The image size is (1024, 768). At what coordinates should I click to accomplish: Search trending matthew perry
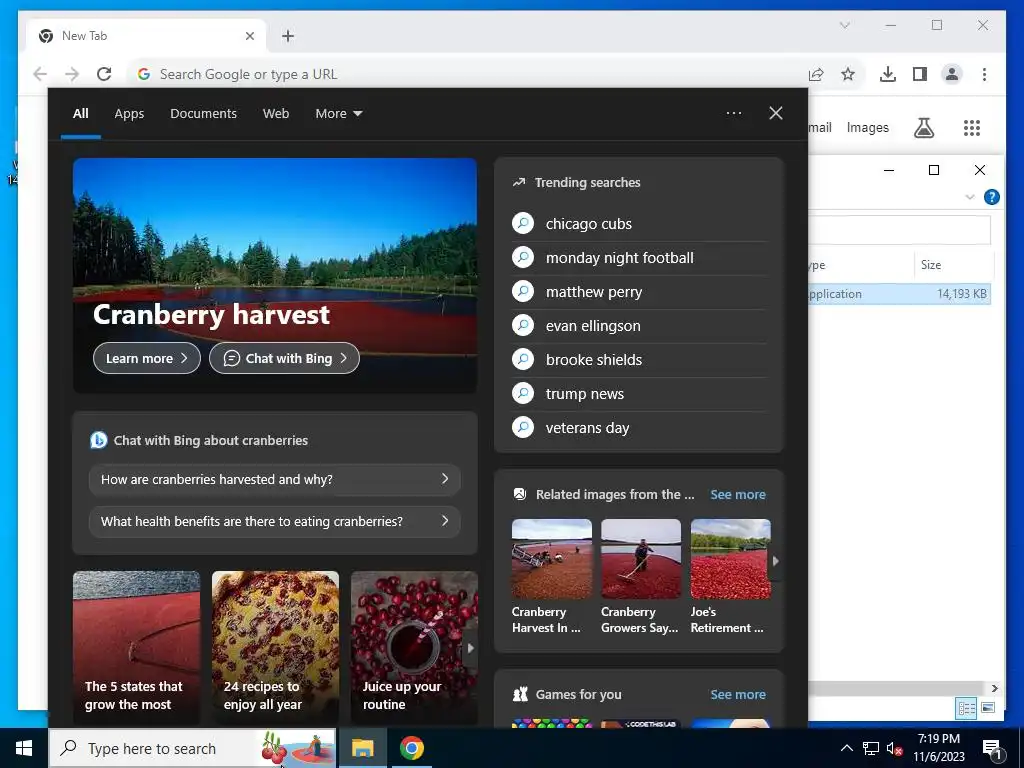(x=639, y=291)
